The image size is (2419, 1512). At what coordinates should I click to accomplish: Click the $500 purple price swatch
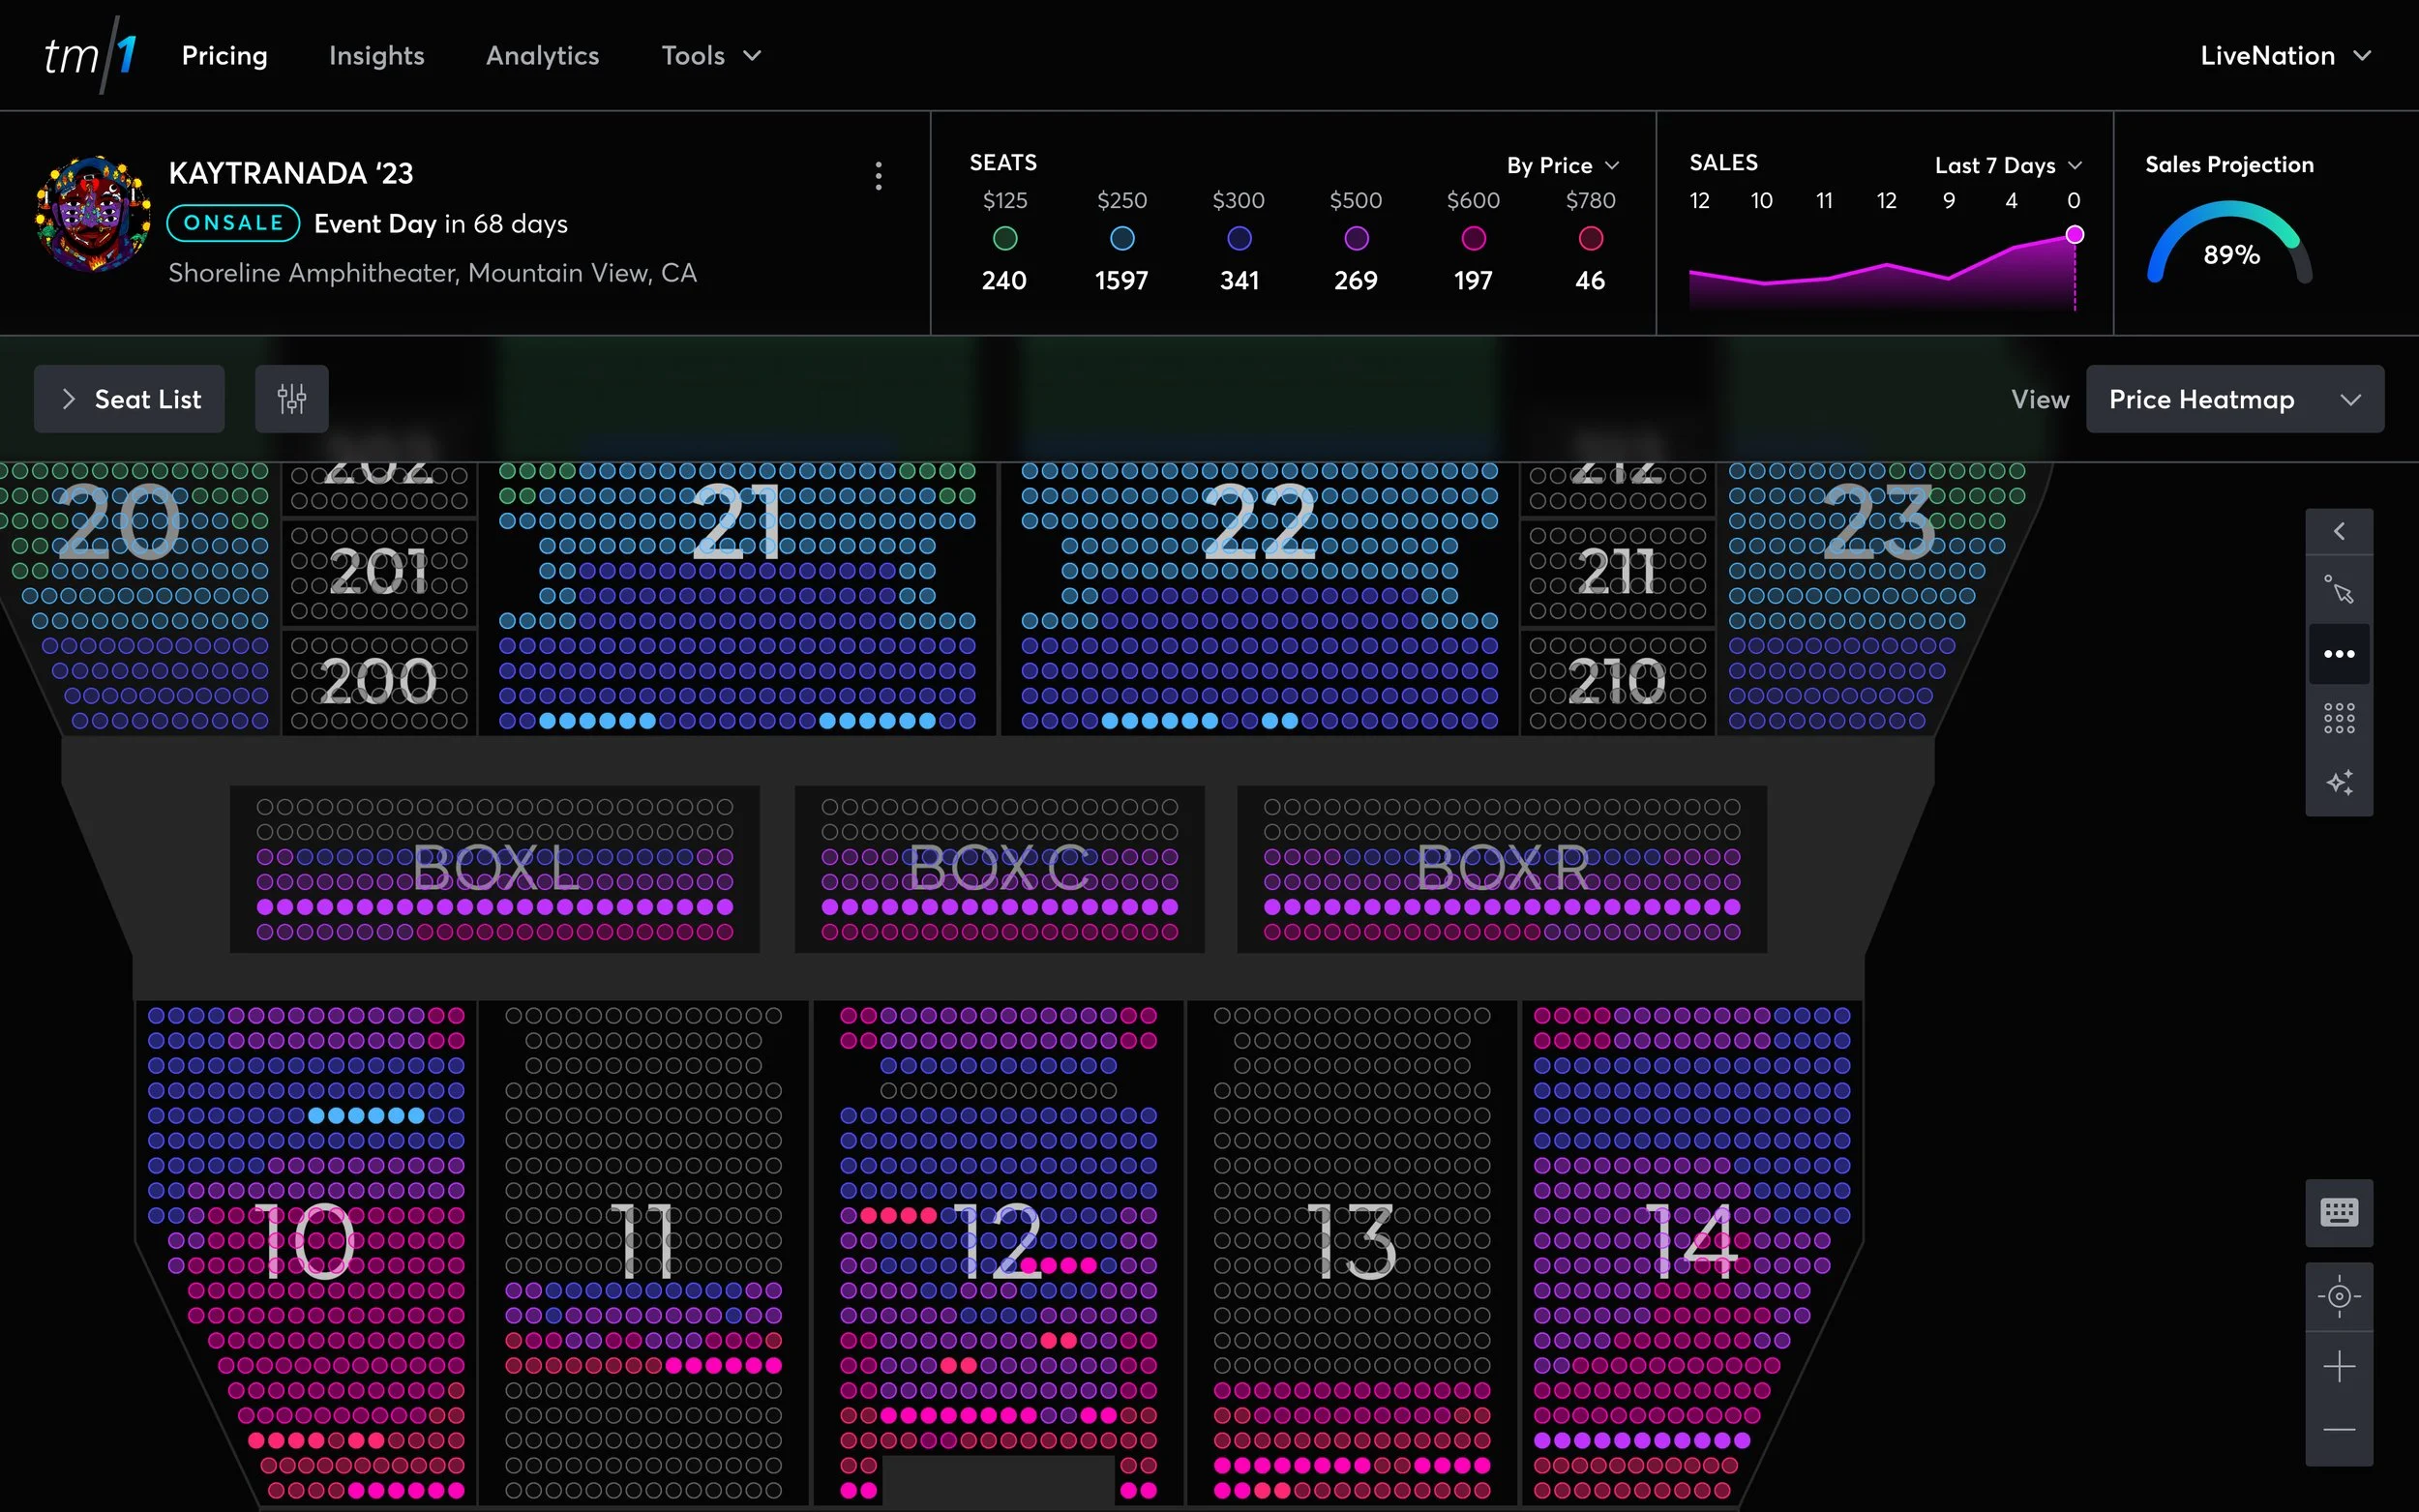1355,238
